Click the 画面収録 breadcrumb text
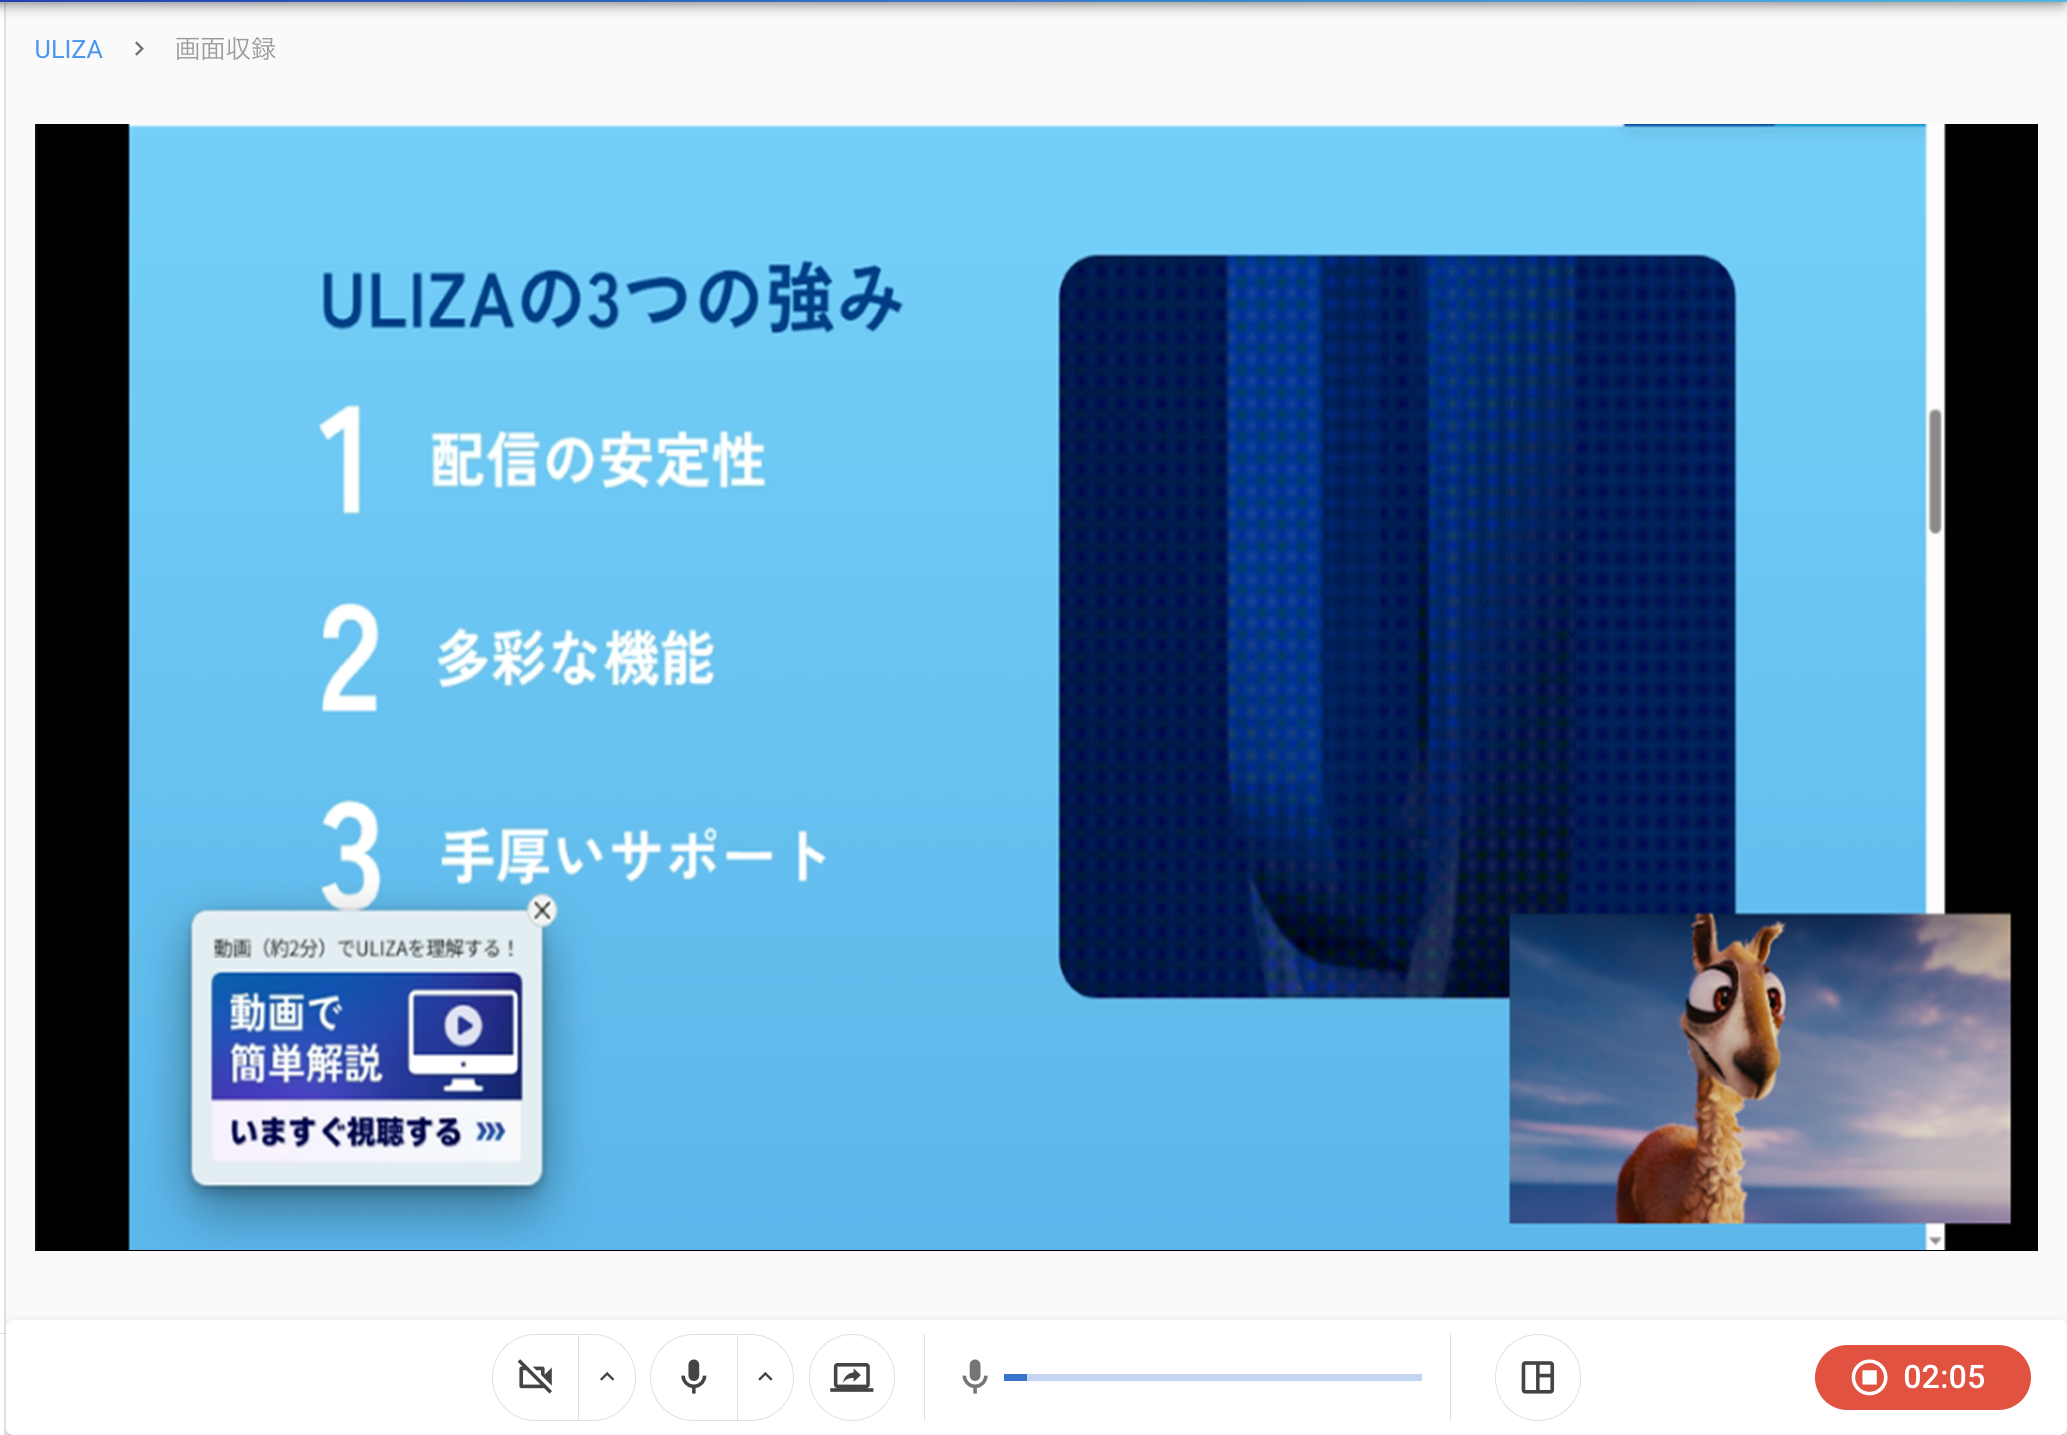The height and width of the screenshot is (1435, 2067). tap(225, 49)
